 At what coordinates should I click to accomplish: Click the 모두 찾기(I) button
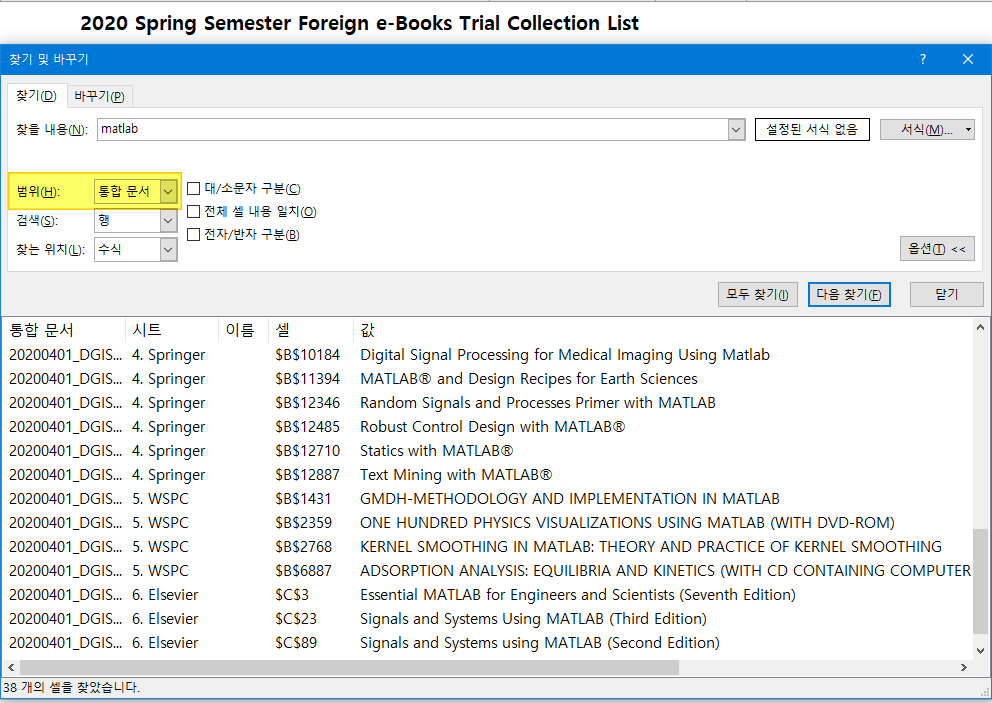tap(757, 294)
